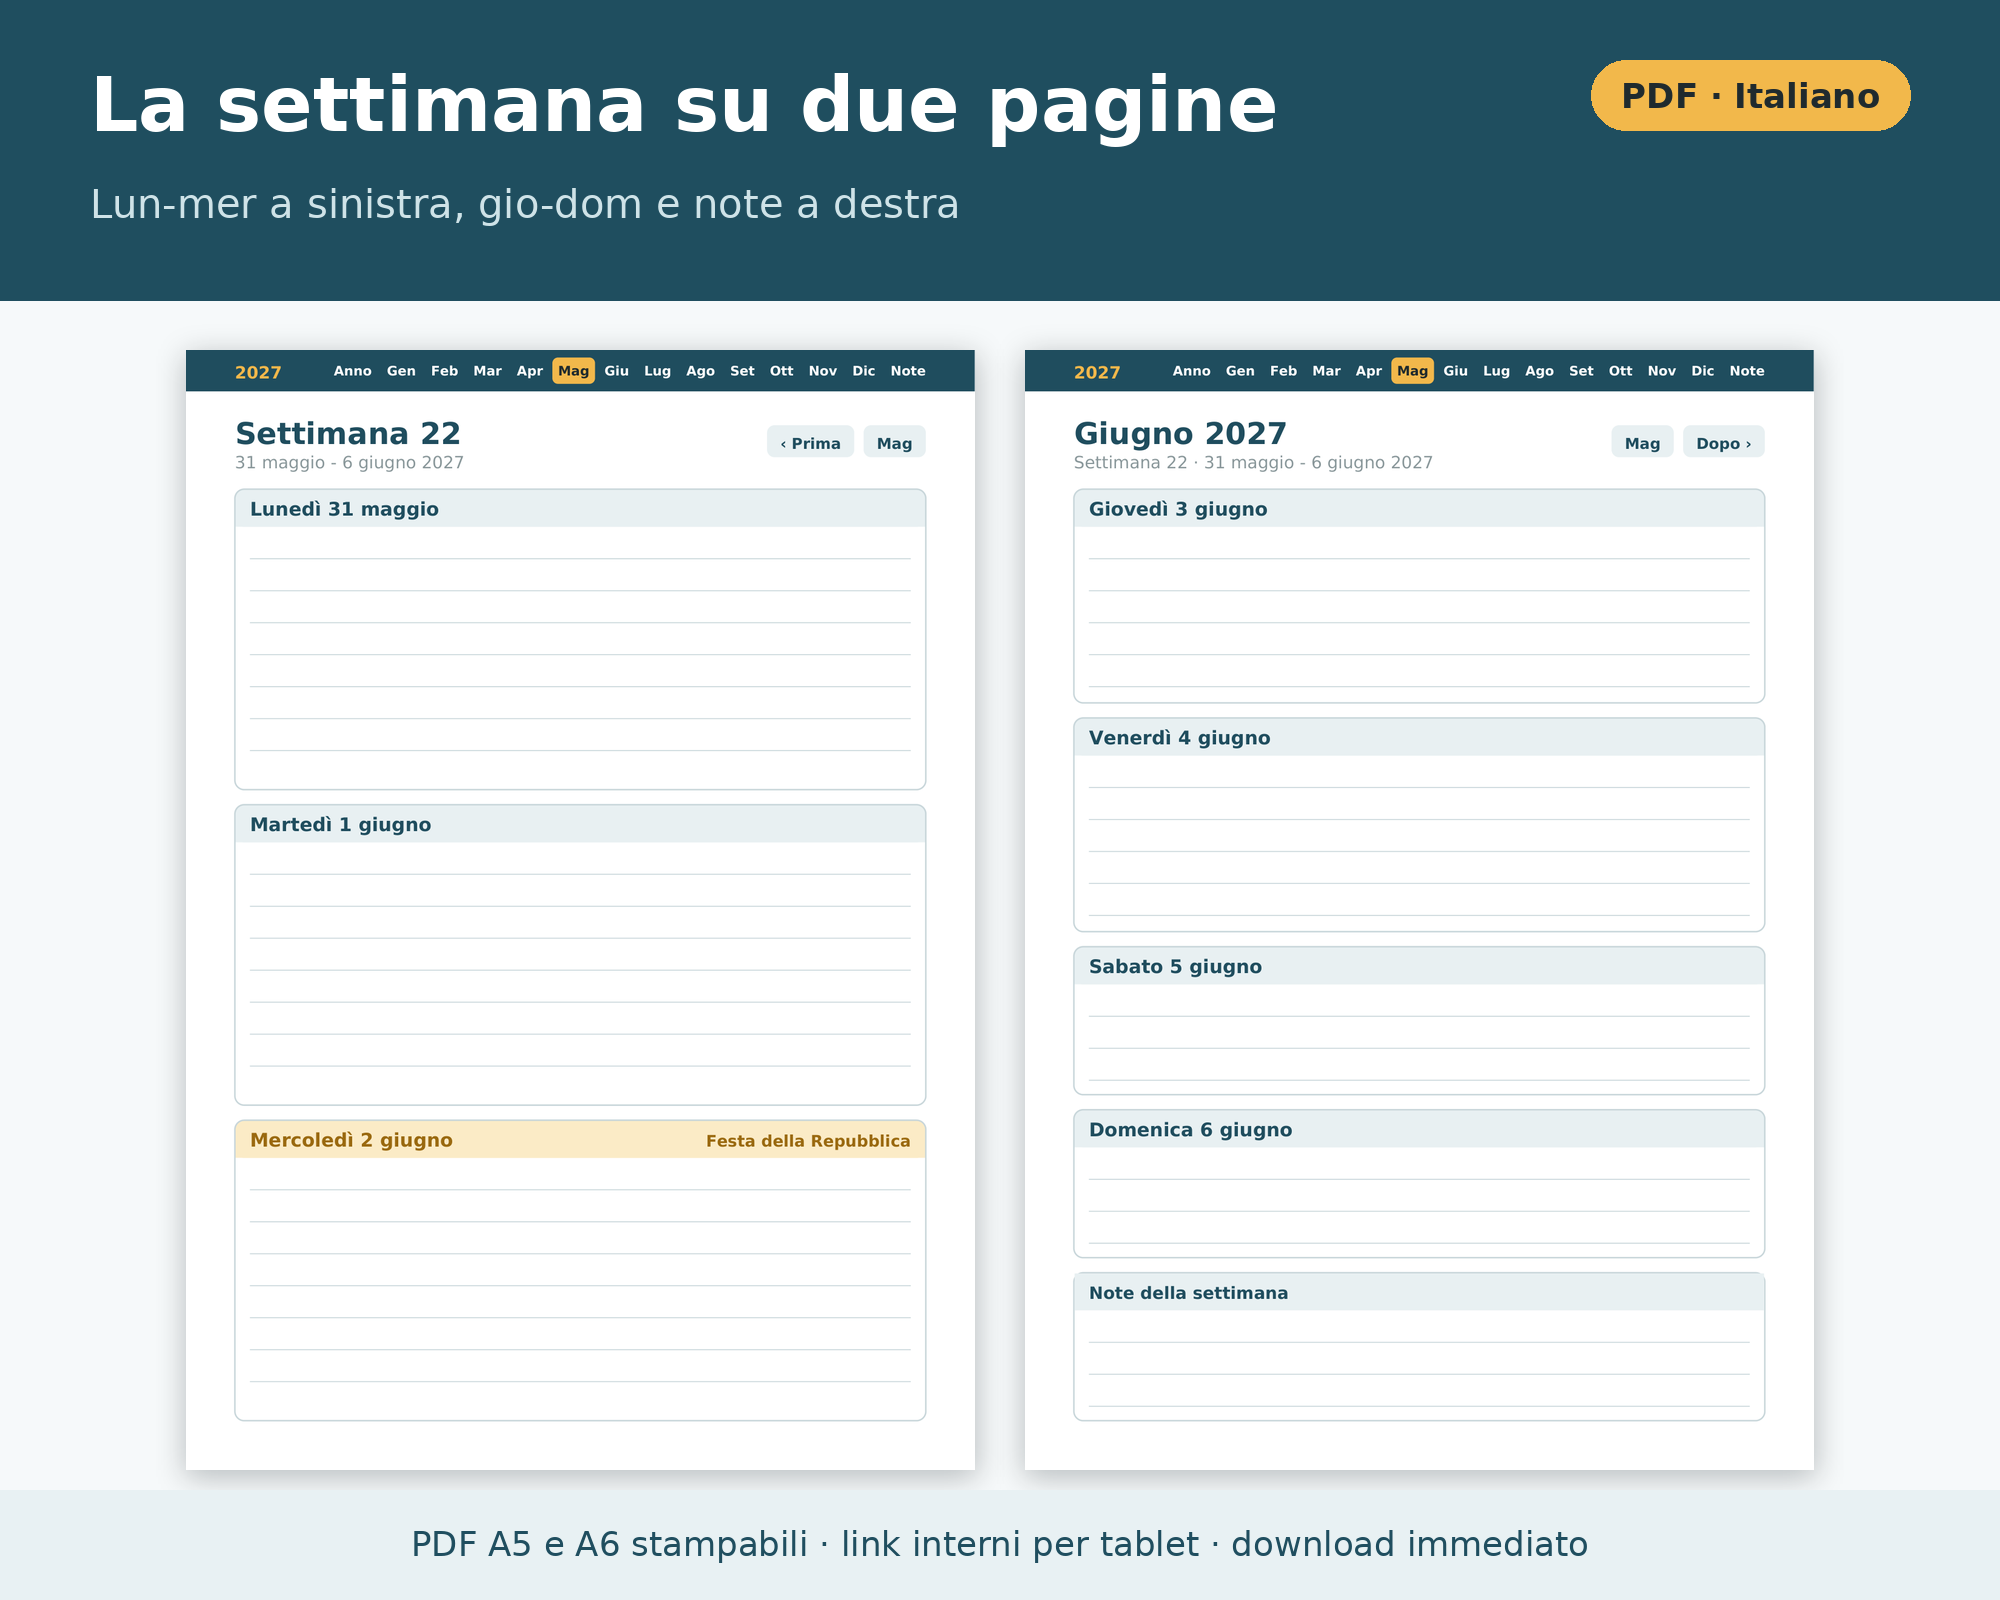This screenshot has width=2000, height=1600.
Task: Click Mag button beside Prima on left page
Action: [894, 442]
